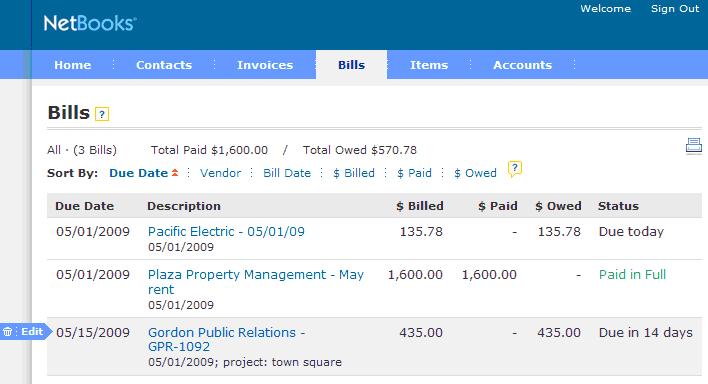Click the 435.00 billed amount
The image size is (708, 384).
pos(421,333)
